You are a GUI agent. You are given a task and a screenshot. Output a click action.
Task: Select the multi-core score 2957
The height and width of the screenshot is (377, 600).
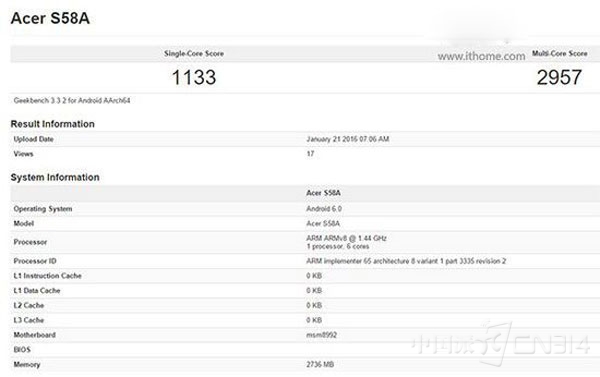click(x=559, y=77)
